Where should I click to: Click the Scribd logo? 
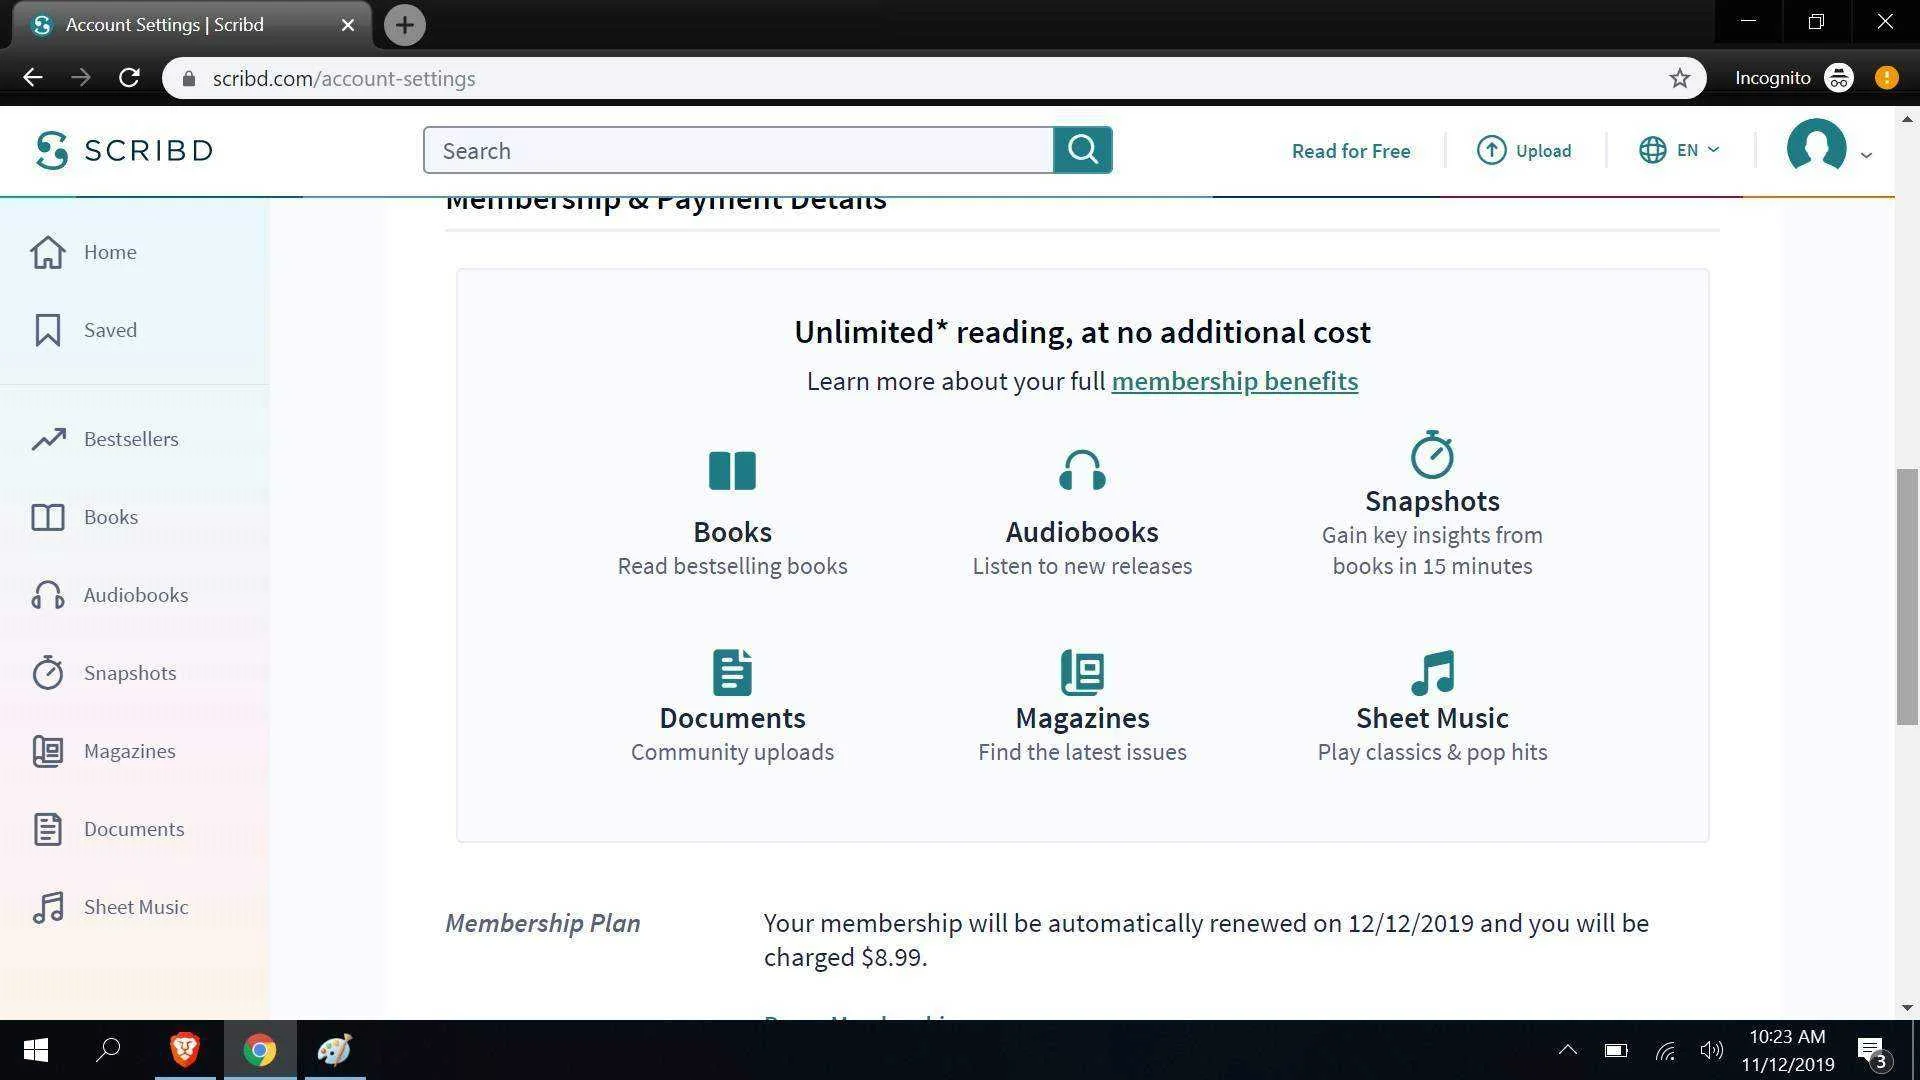pos(124,150)
